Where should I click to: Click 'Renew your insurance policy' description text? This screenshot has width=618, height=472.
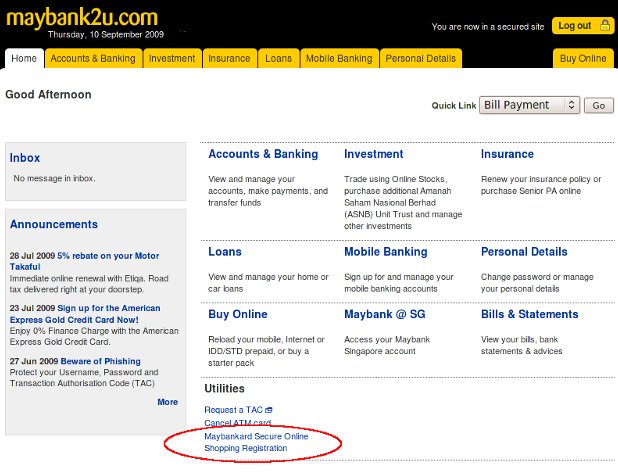point(541,185)
